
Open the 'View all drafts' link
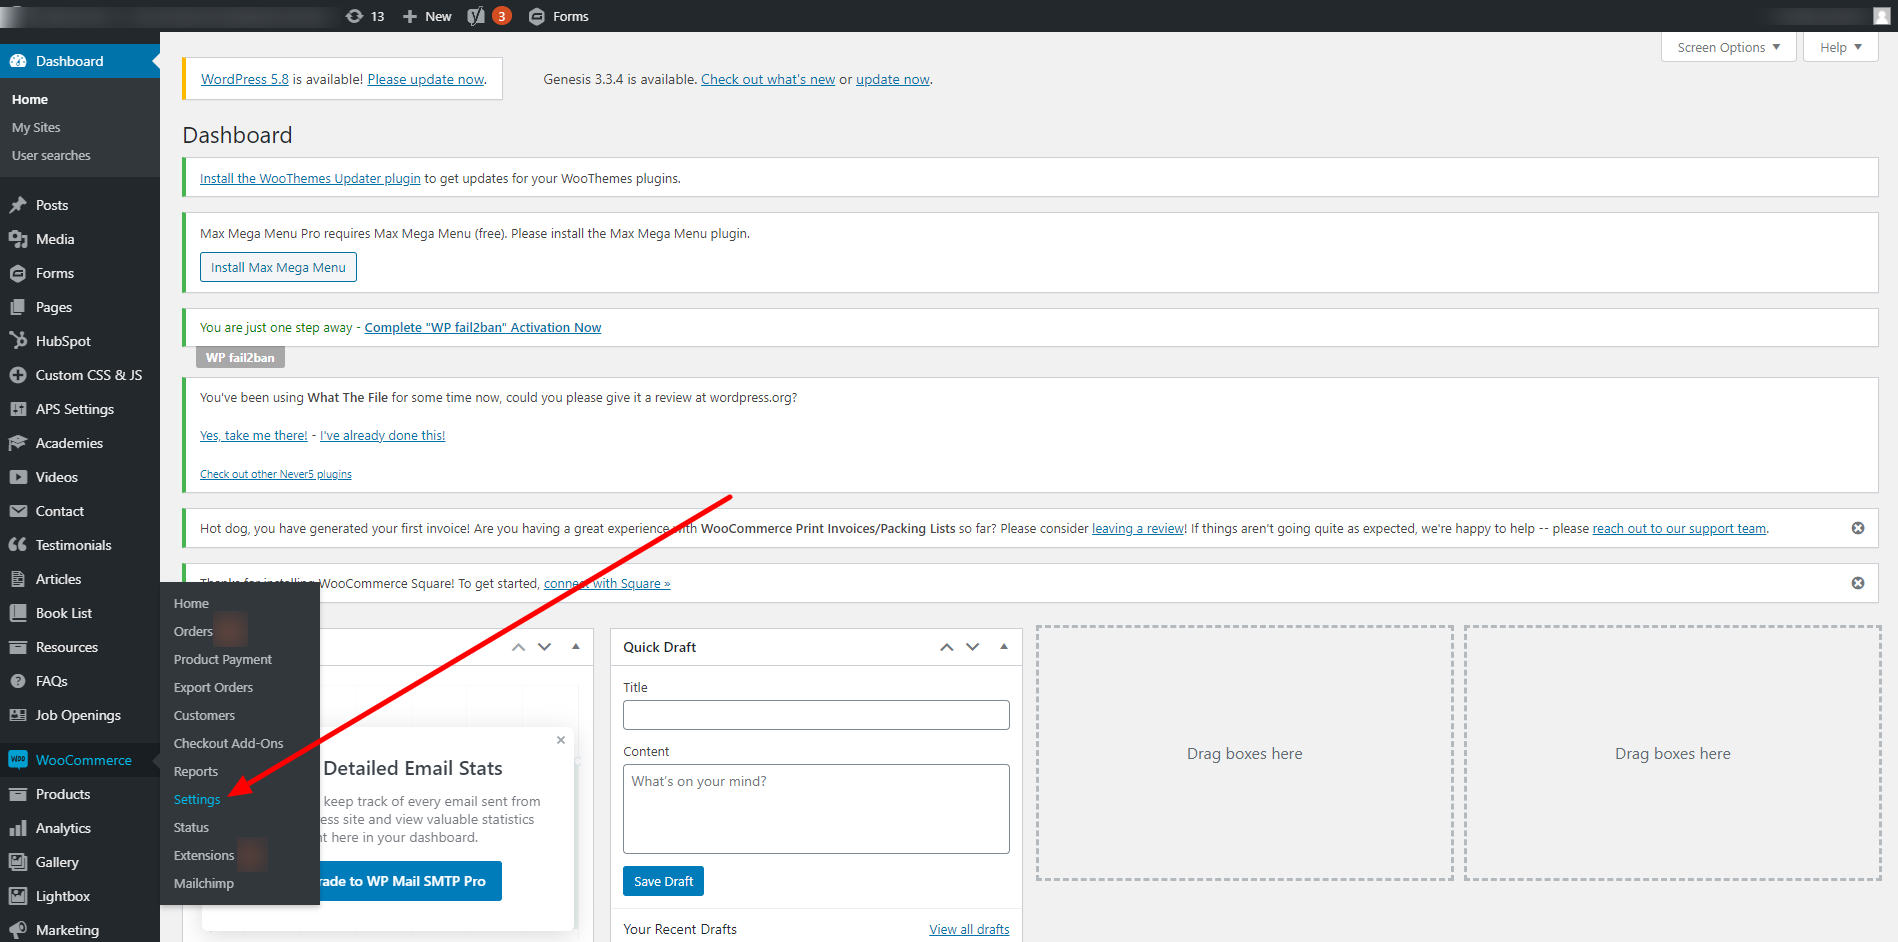point(969,929)
